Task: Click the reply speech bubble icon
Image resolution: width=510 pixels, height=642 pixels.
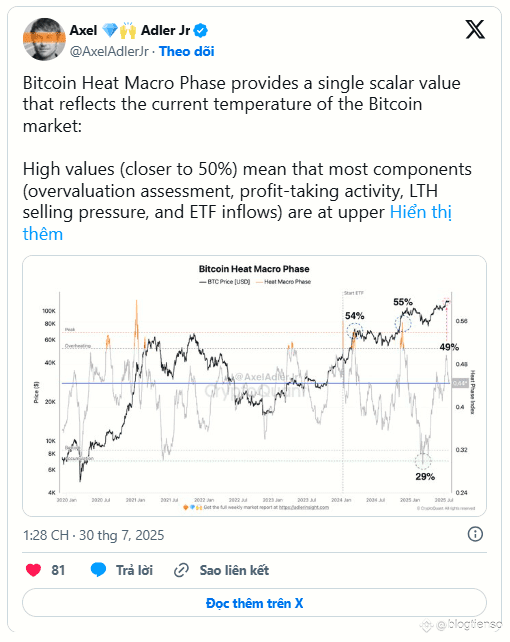Action: [98, 570]
